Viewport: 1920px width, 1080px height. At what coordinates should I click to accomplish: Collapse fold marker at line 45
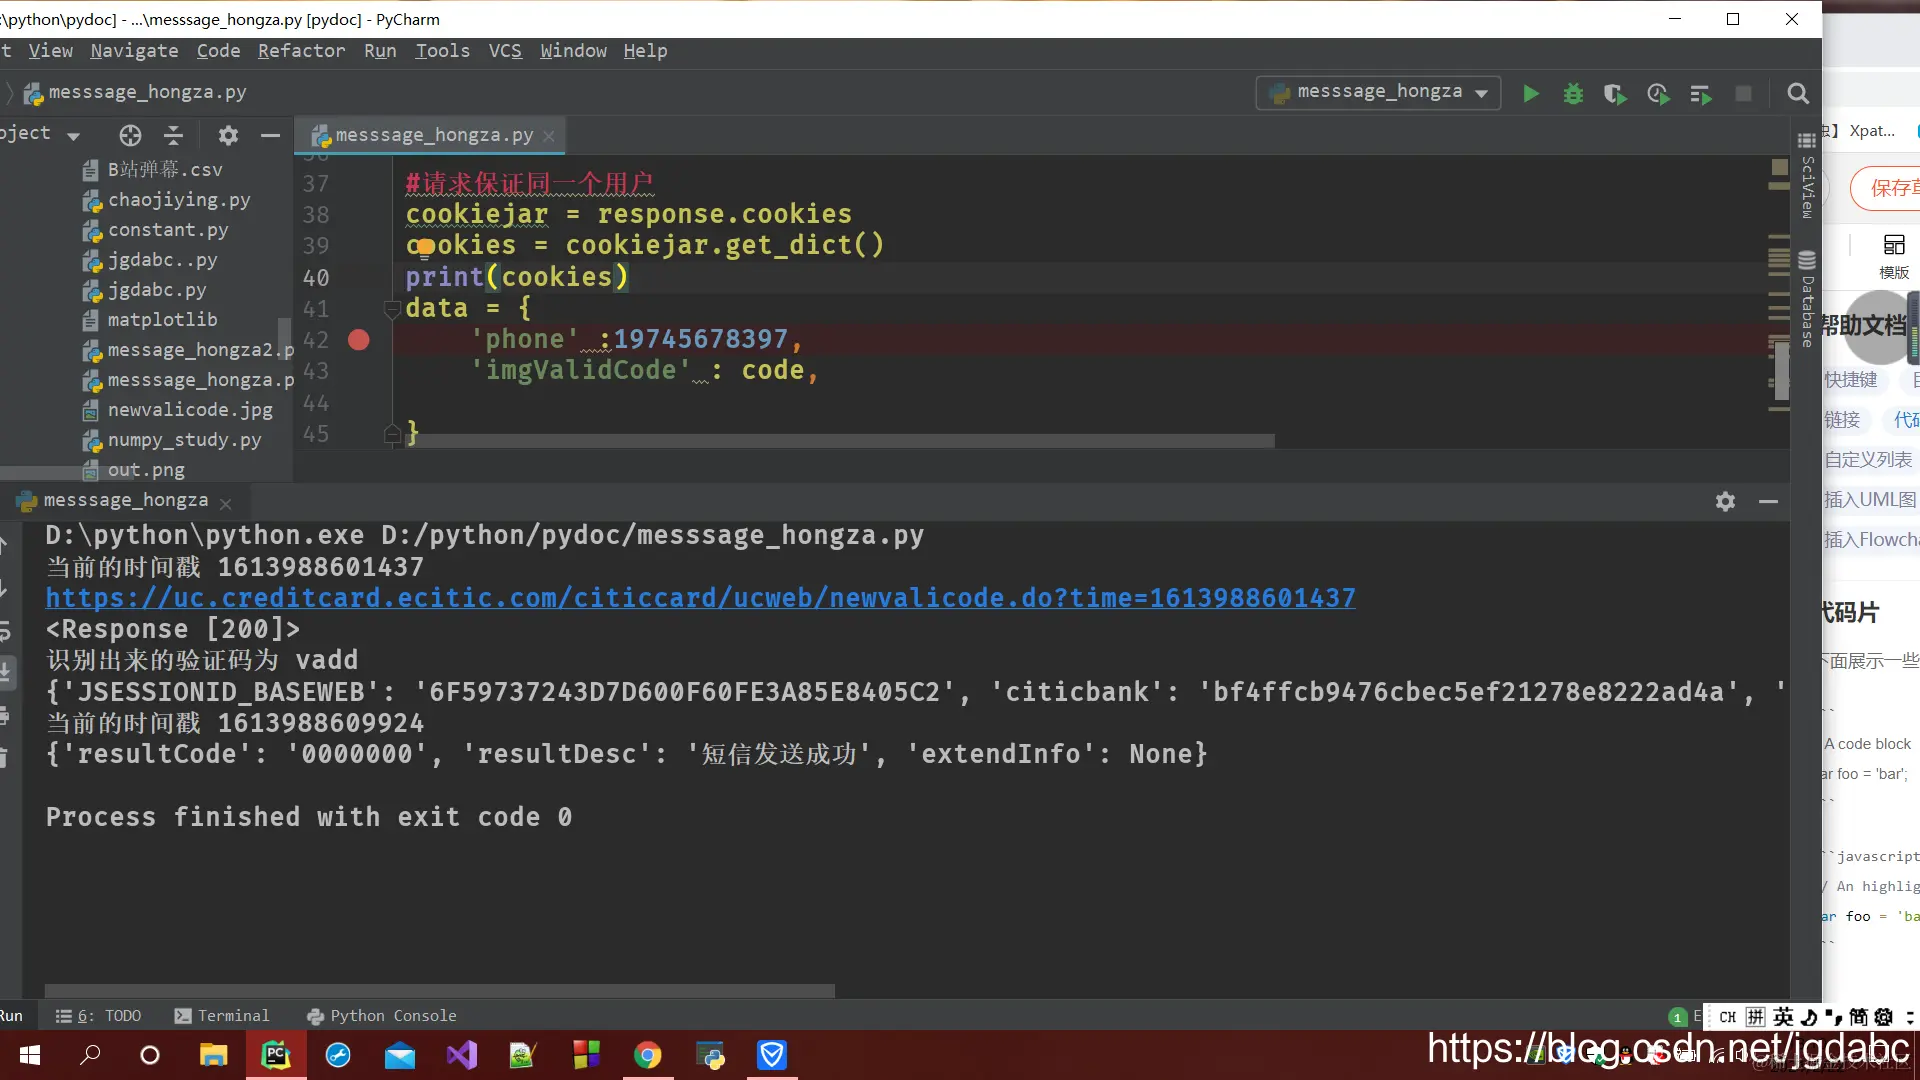coord(392,434)
